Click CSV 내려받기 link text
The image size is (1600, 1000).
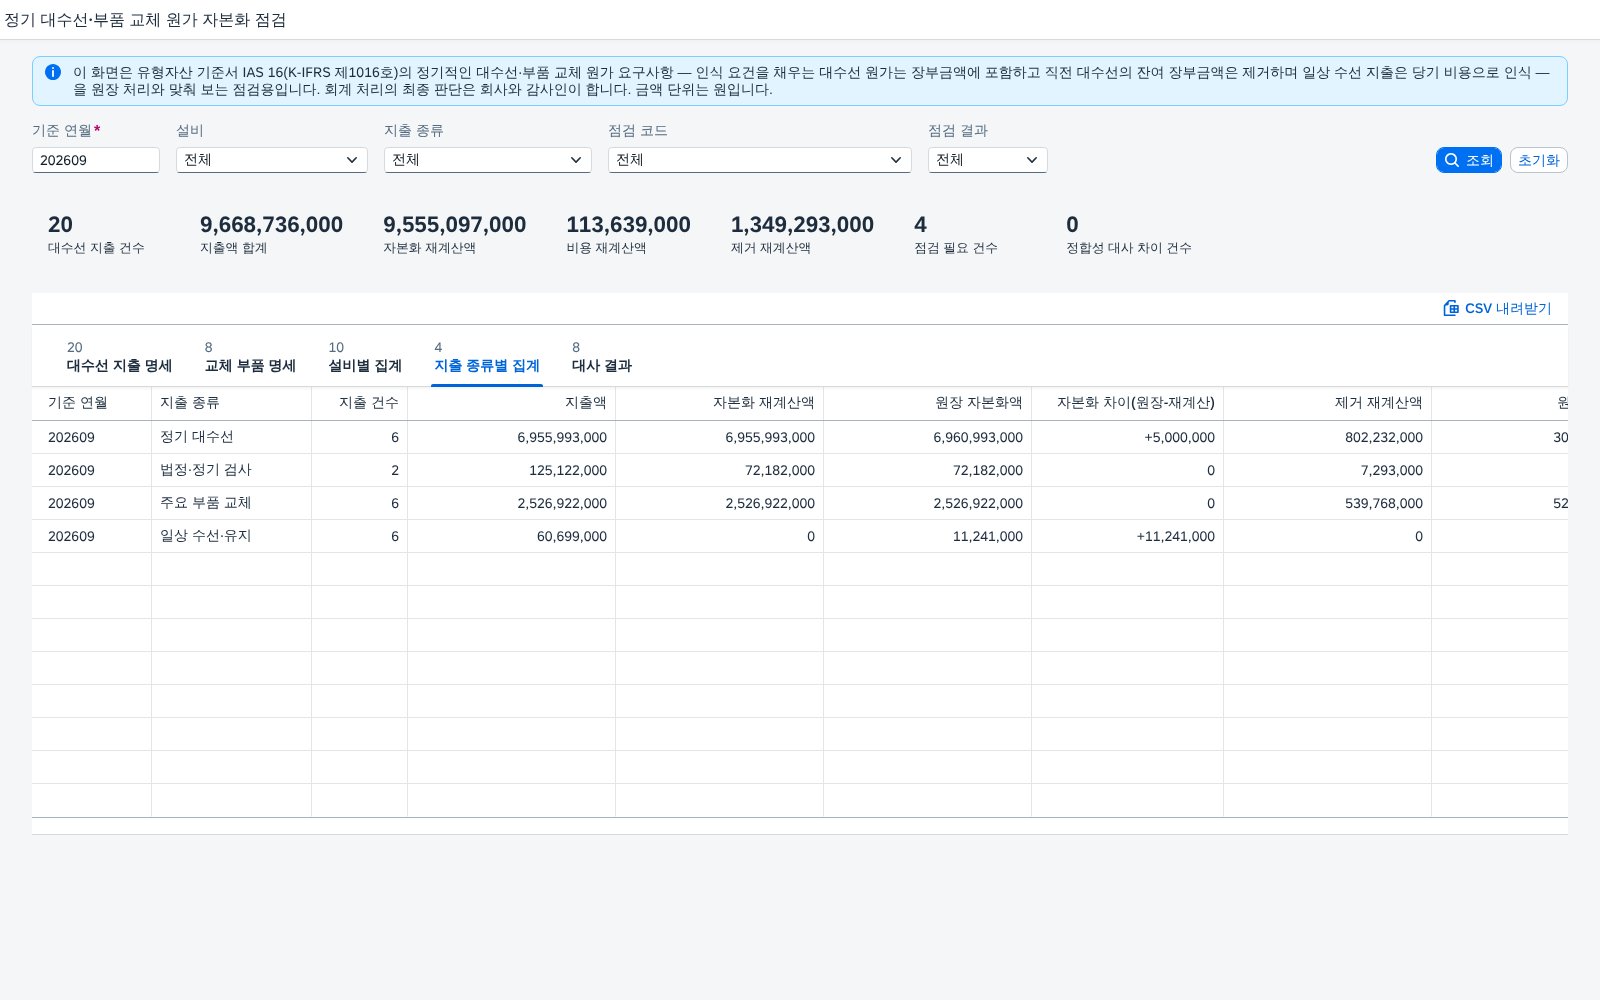(1508, 308)
